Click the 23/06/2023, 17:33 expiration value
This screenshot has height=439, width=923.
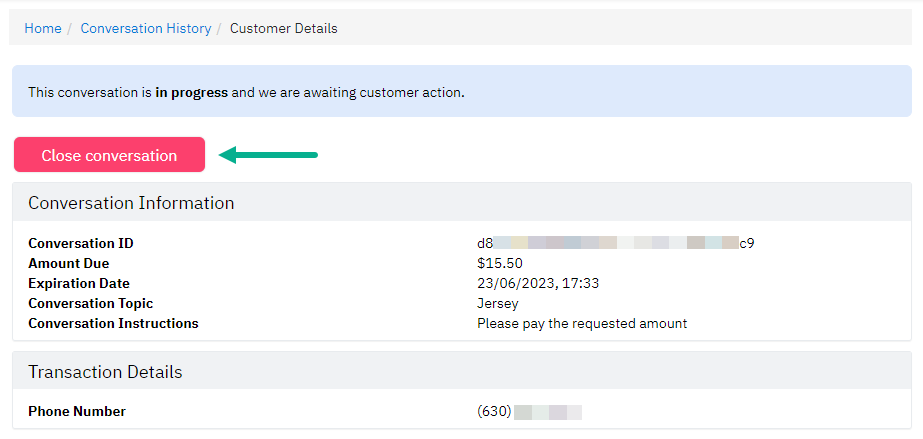(x=538, y=283)
